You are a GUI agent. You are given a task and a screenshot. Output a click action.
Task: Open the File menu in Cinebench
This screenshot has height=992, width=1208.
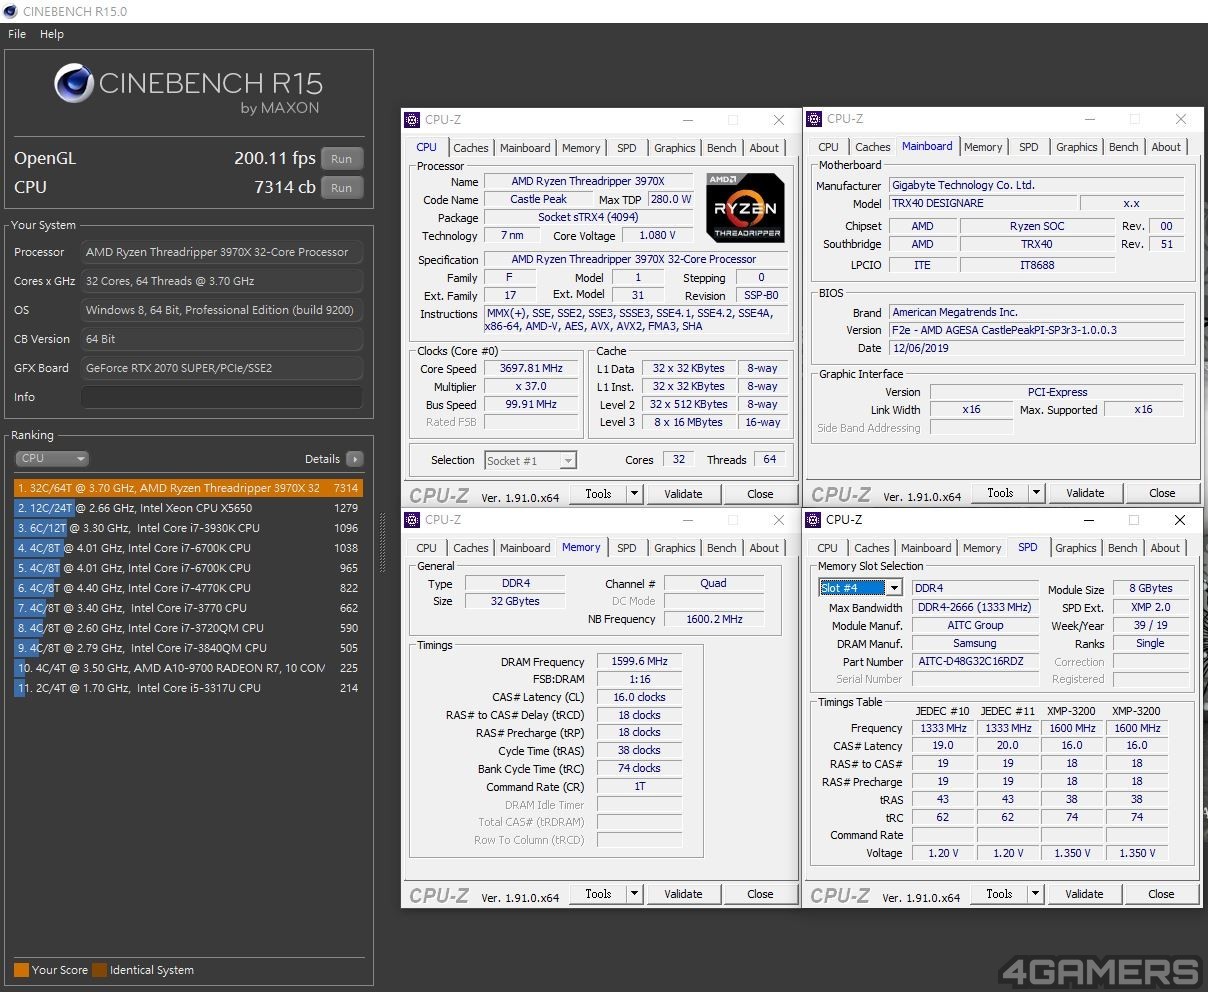coord(17,34)
